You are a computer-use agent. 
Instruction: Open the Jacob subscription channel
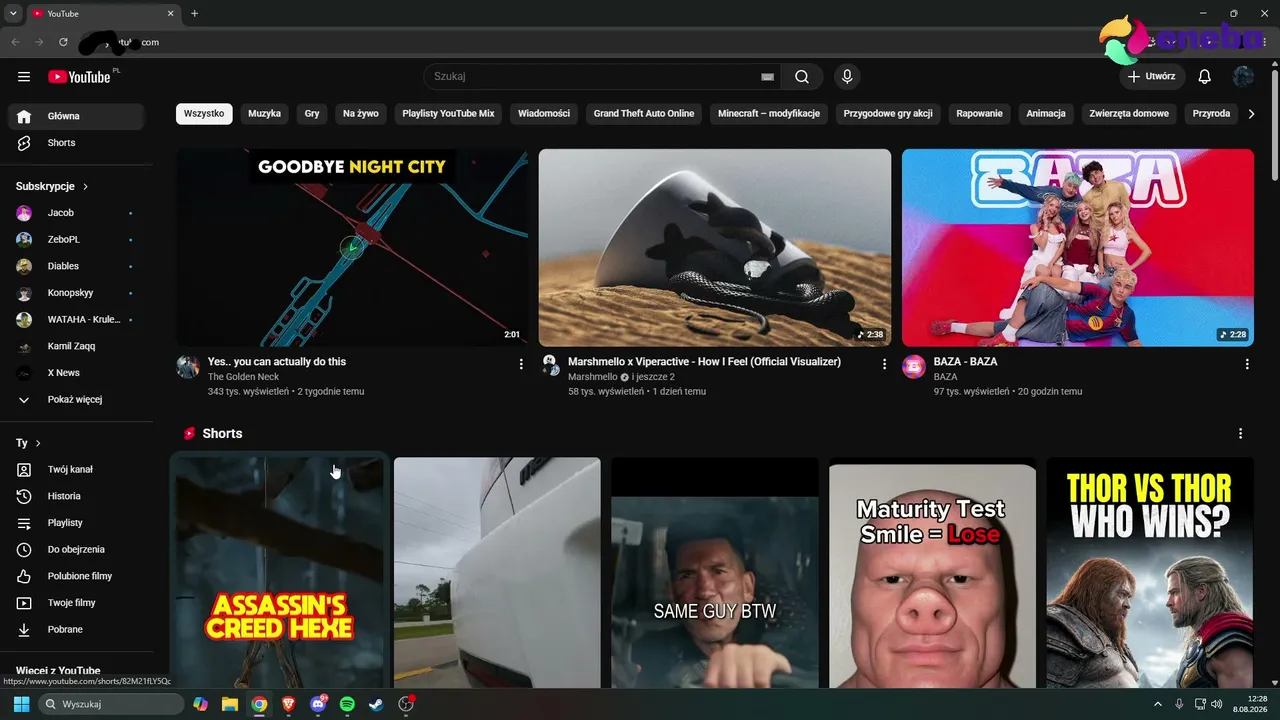(76, 213)
